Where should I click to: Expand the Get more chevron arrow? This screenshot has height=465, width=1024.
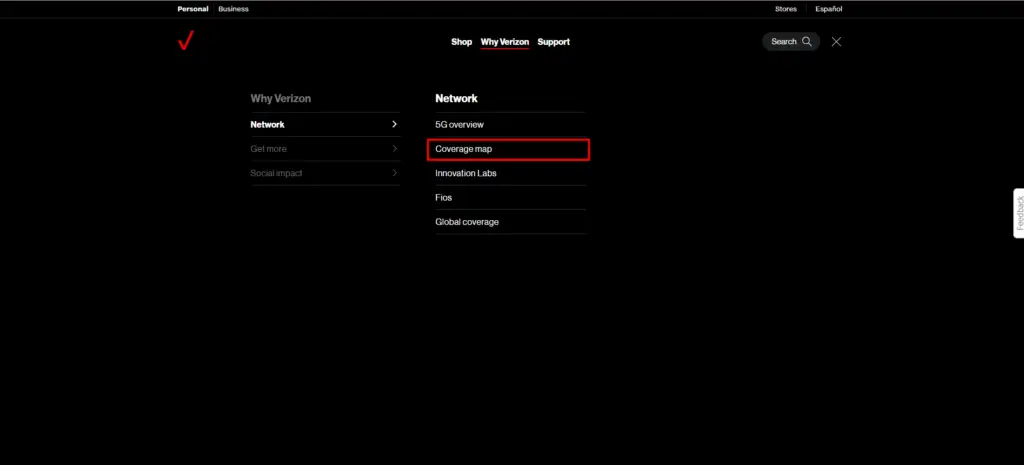click(394, 149)
